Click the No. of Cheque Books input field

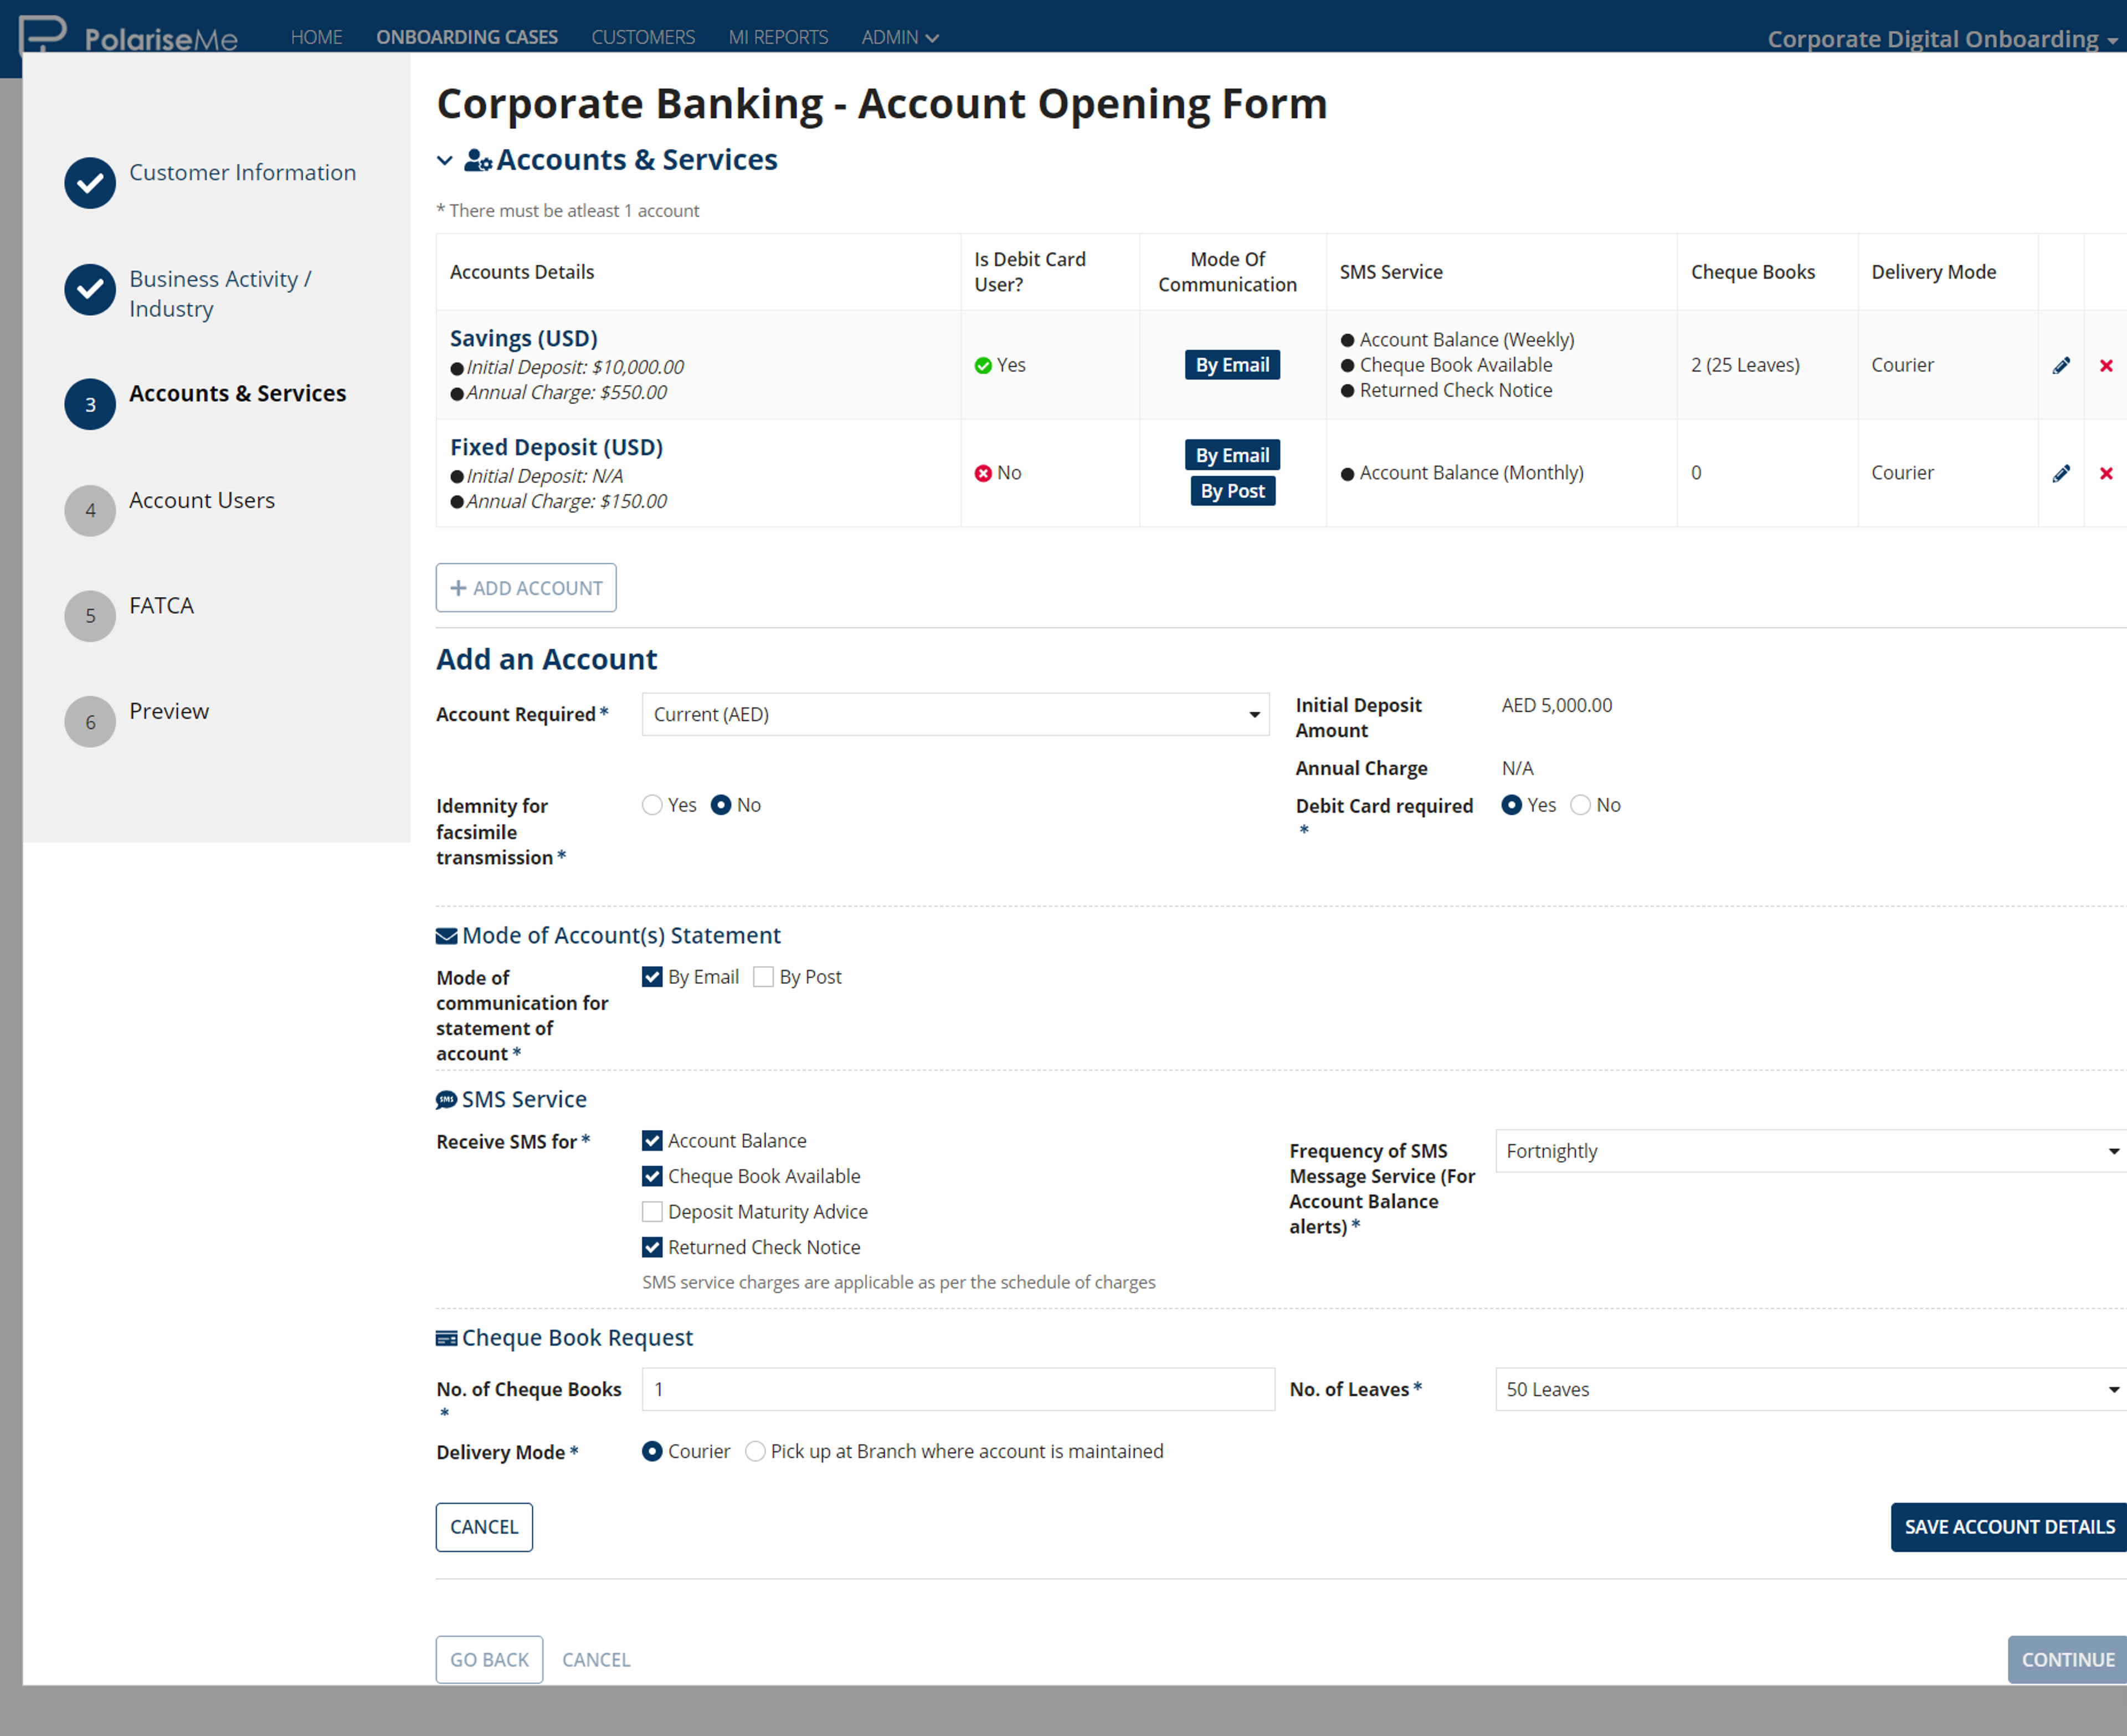click(x=958, y=1389)
